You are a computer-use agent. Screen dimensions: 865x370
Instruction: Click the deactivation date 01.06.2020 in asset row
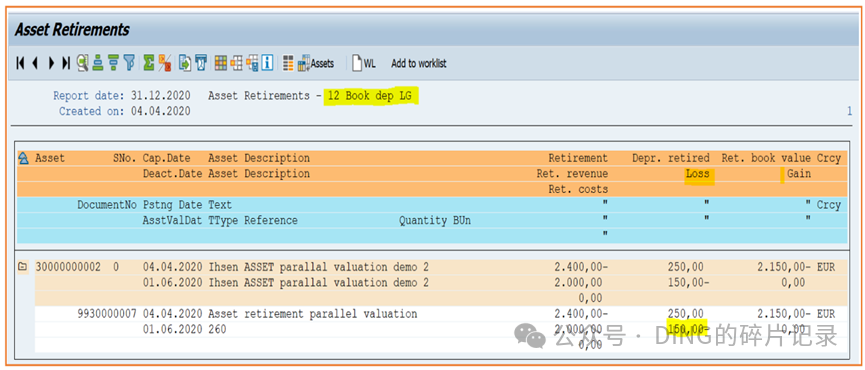click(x=173, y=283)
